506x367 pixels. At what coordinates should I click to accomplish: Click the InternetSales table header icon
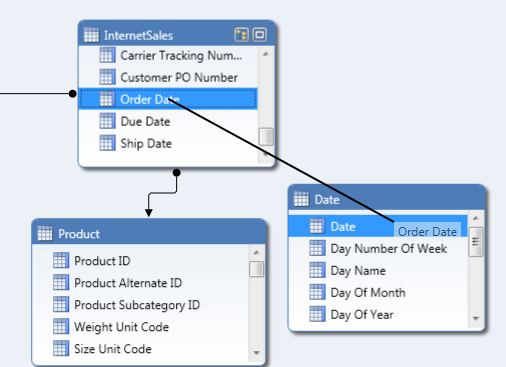pyautogui.click(x=91, y=35)
